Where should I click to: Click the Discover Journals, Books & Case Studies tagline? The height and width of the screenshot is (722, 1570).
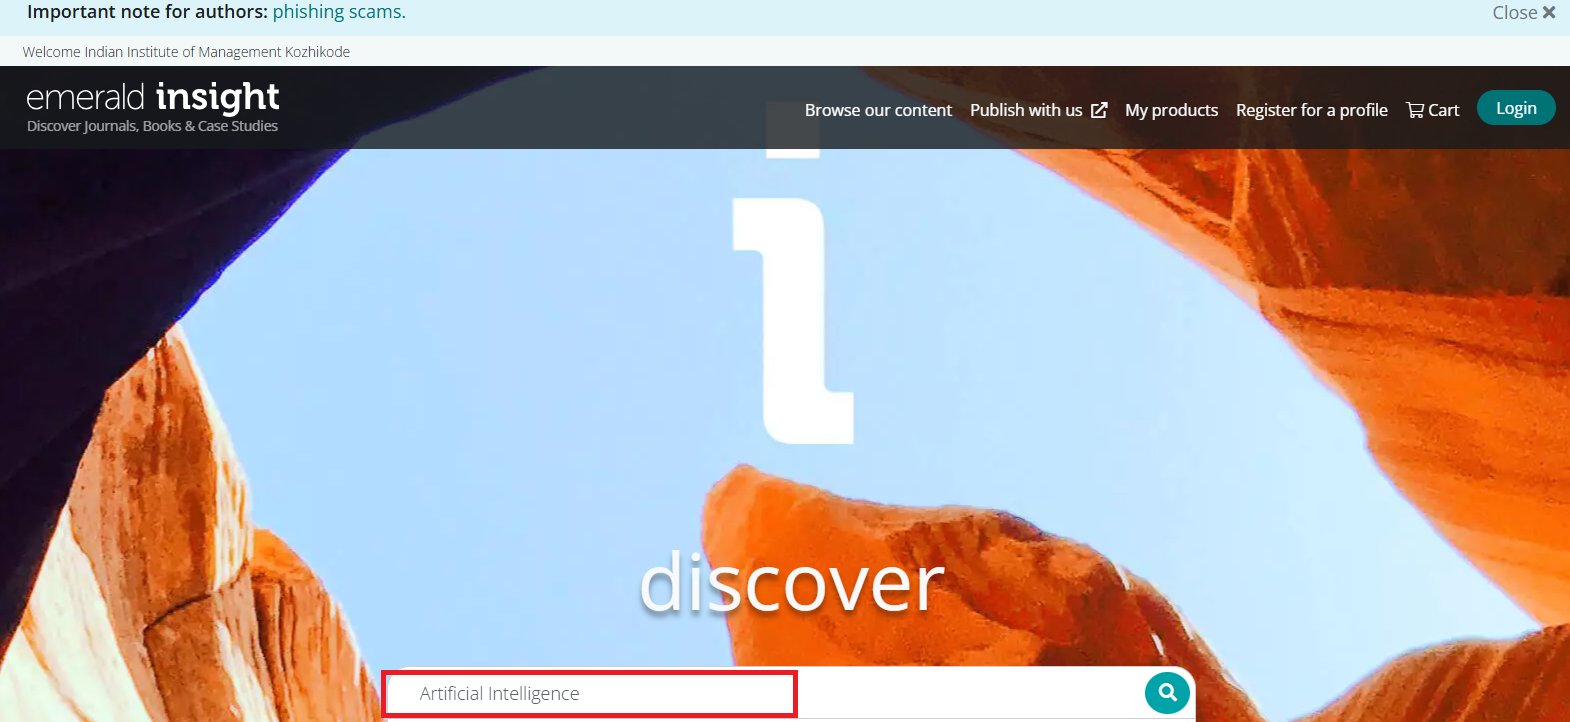point(152,126)
